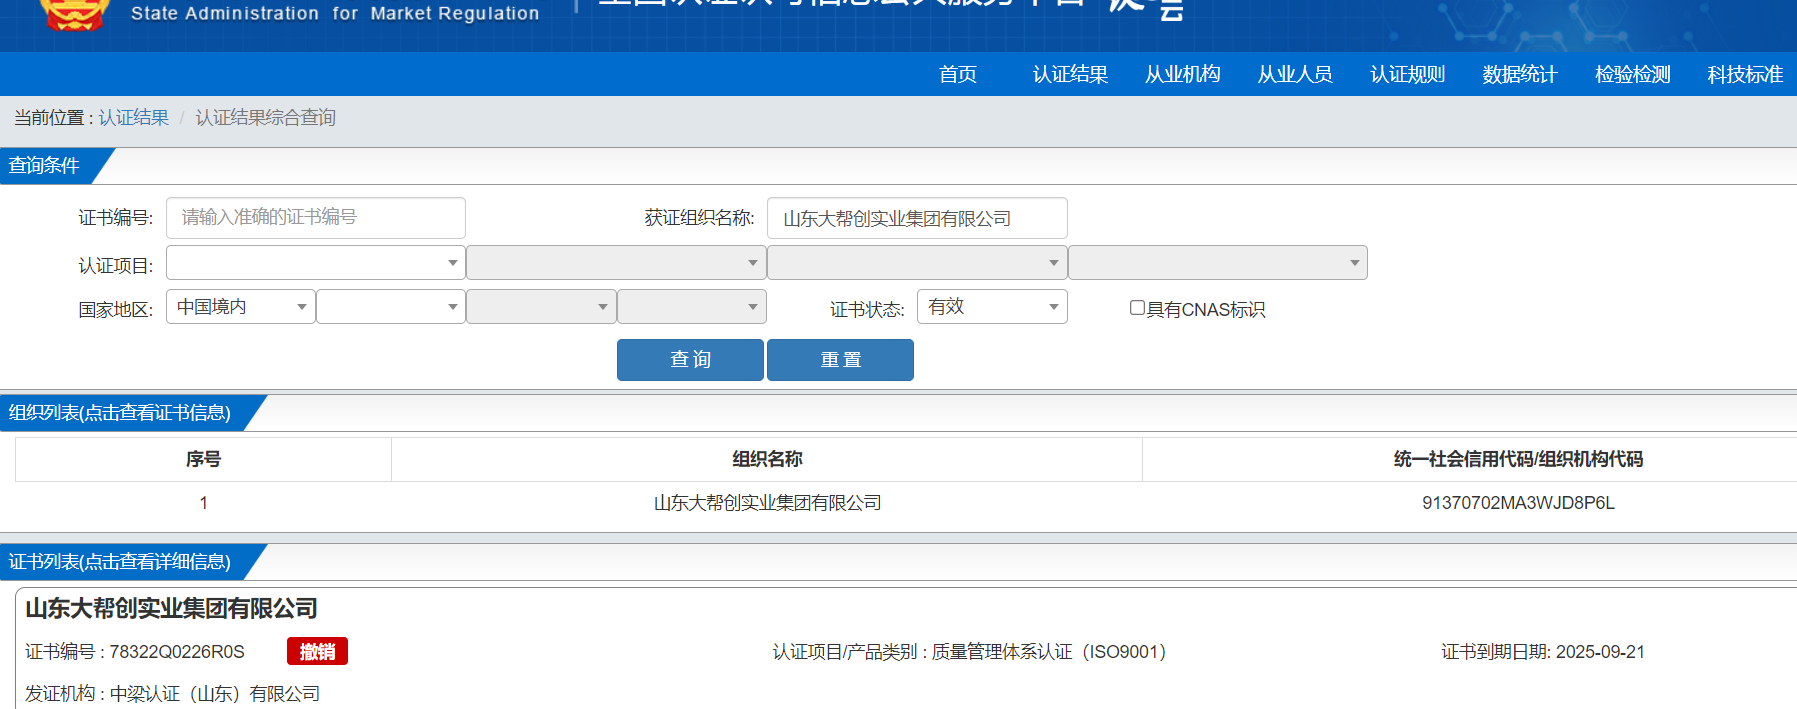1797x709 pixels.
Task: Click issuing body 中梁认证（山东）有限公司
Action: click(x=215, y=694)
